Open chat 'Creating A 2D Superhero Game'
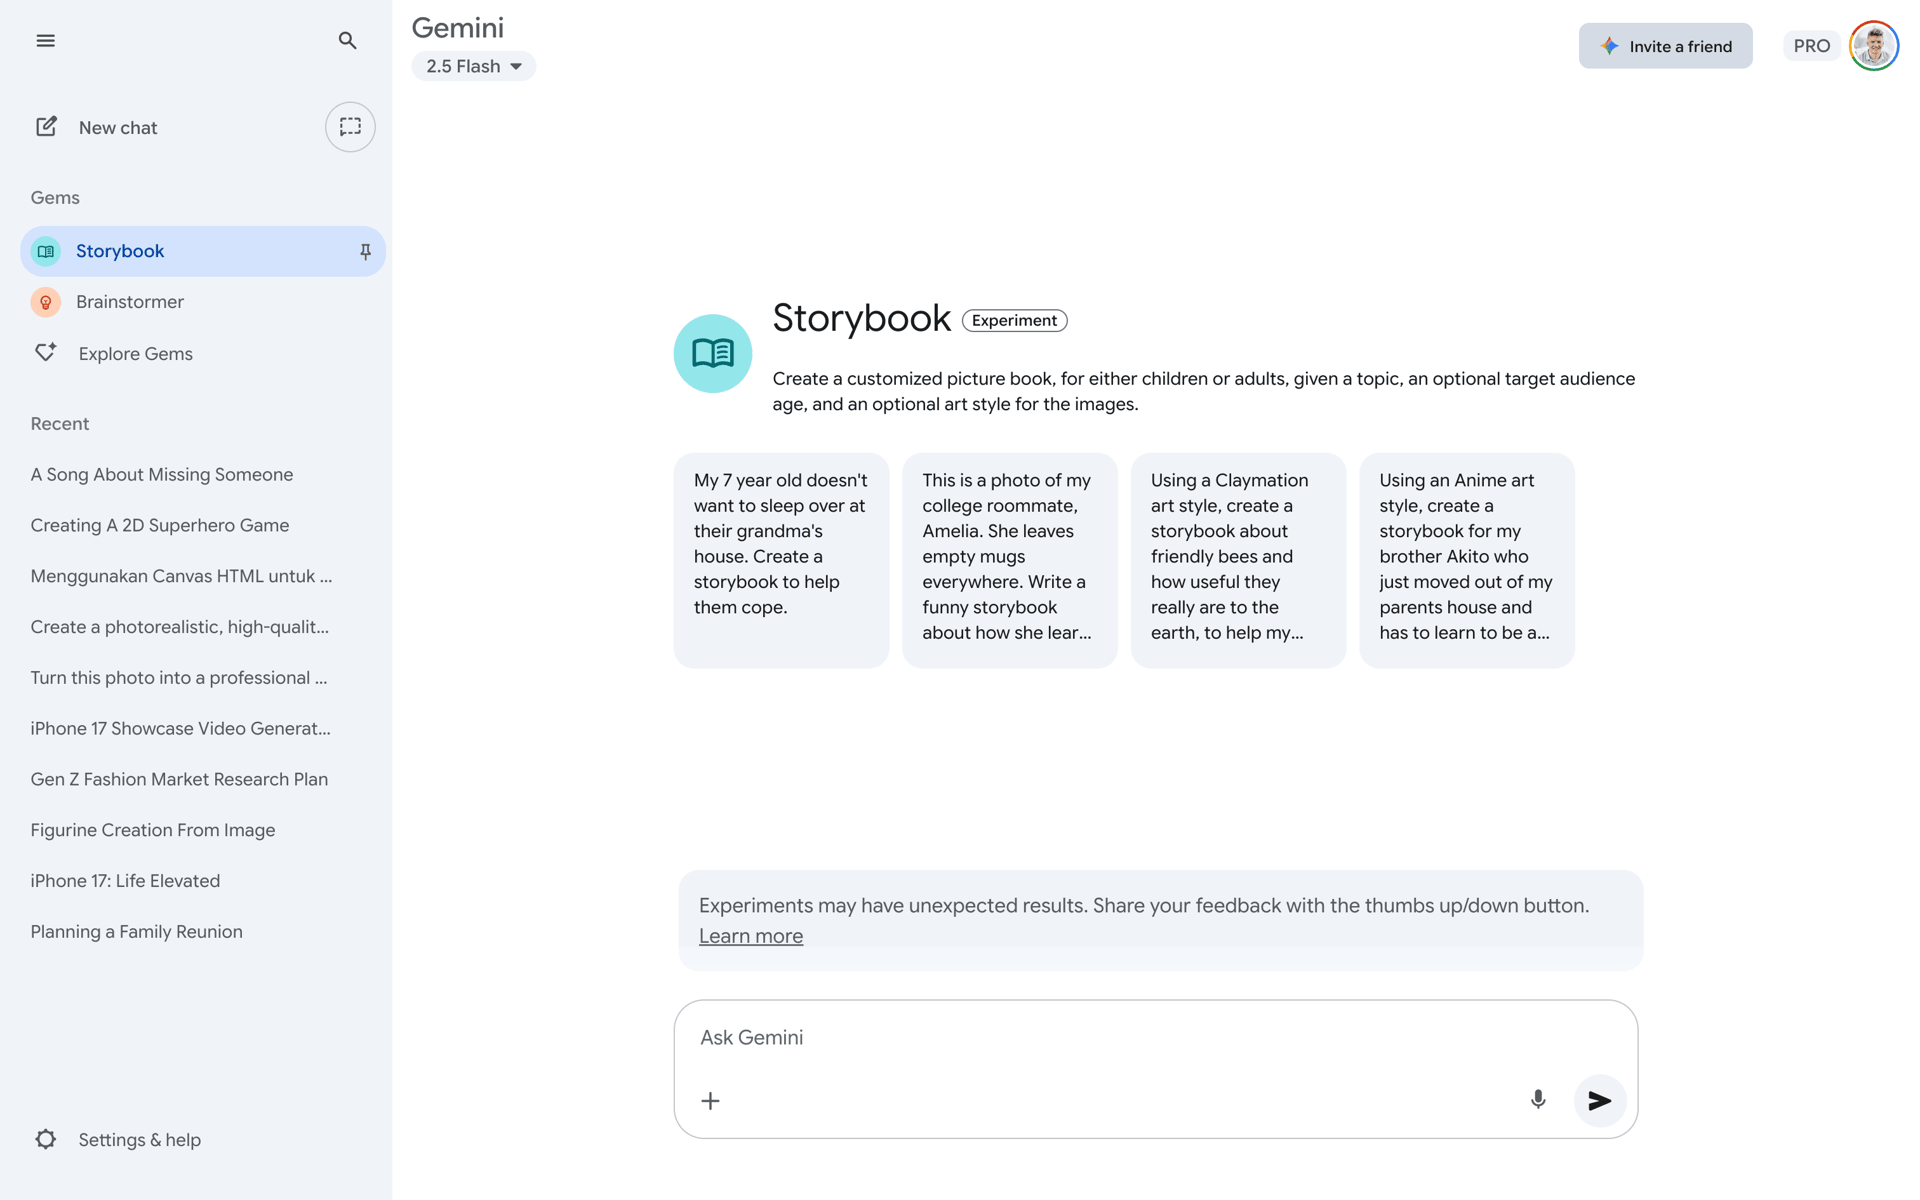 tap(160, 526)
